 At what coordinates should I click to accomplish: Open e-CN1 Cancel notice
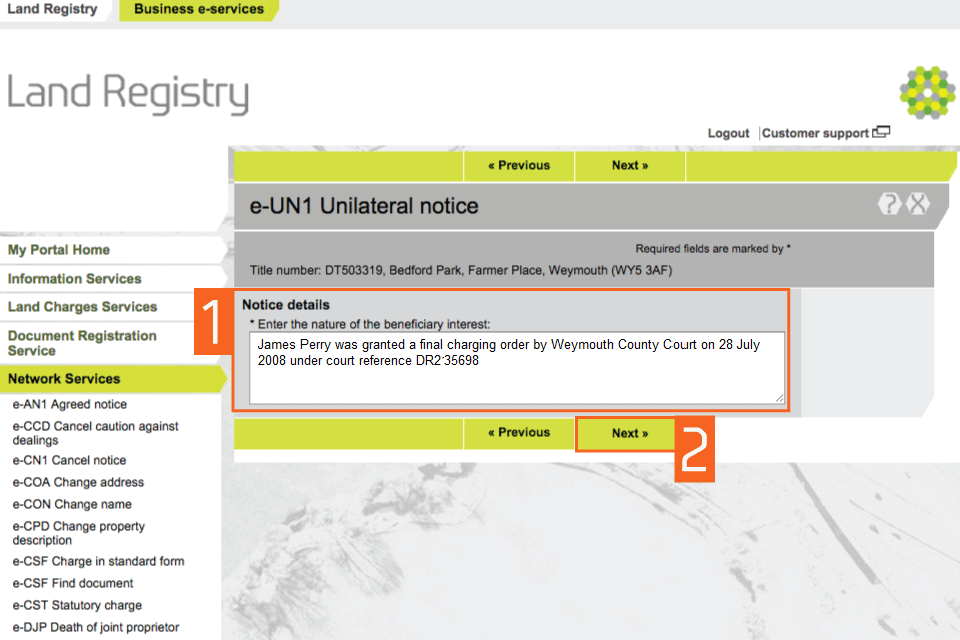tap(69, 460)
